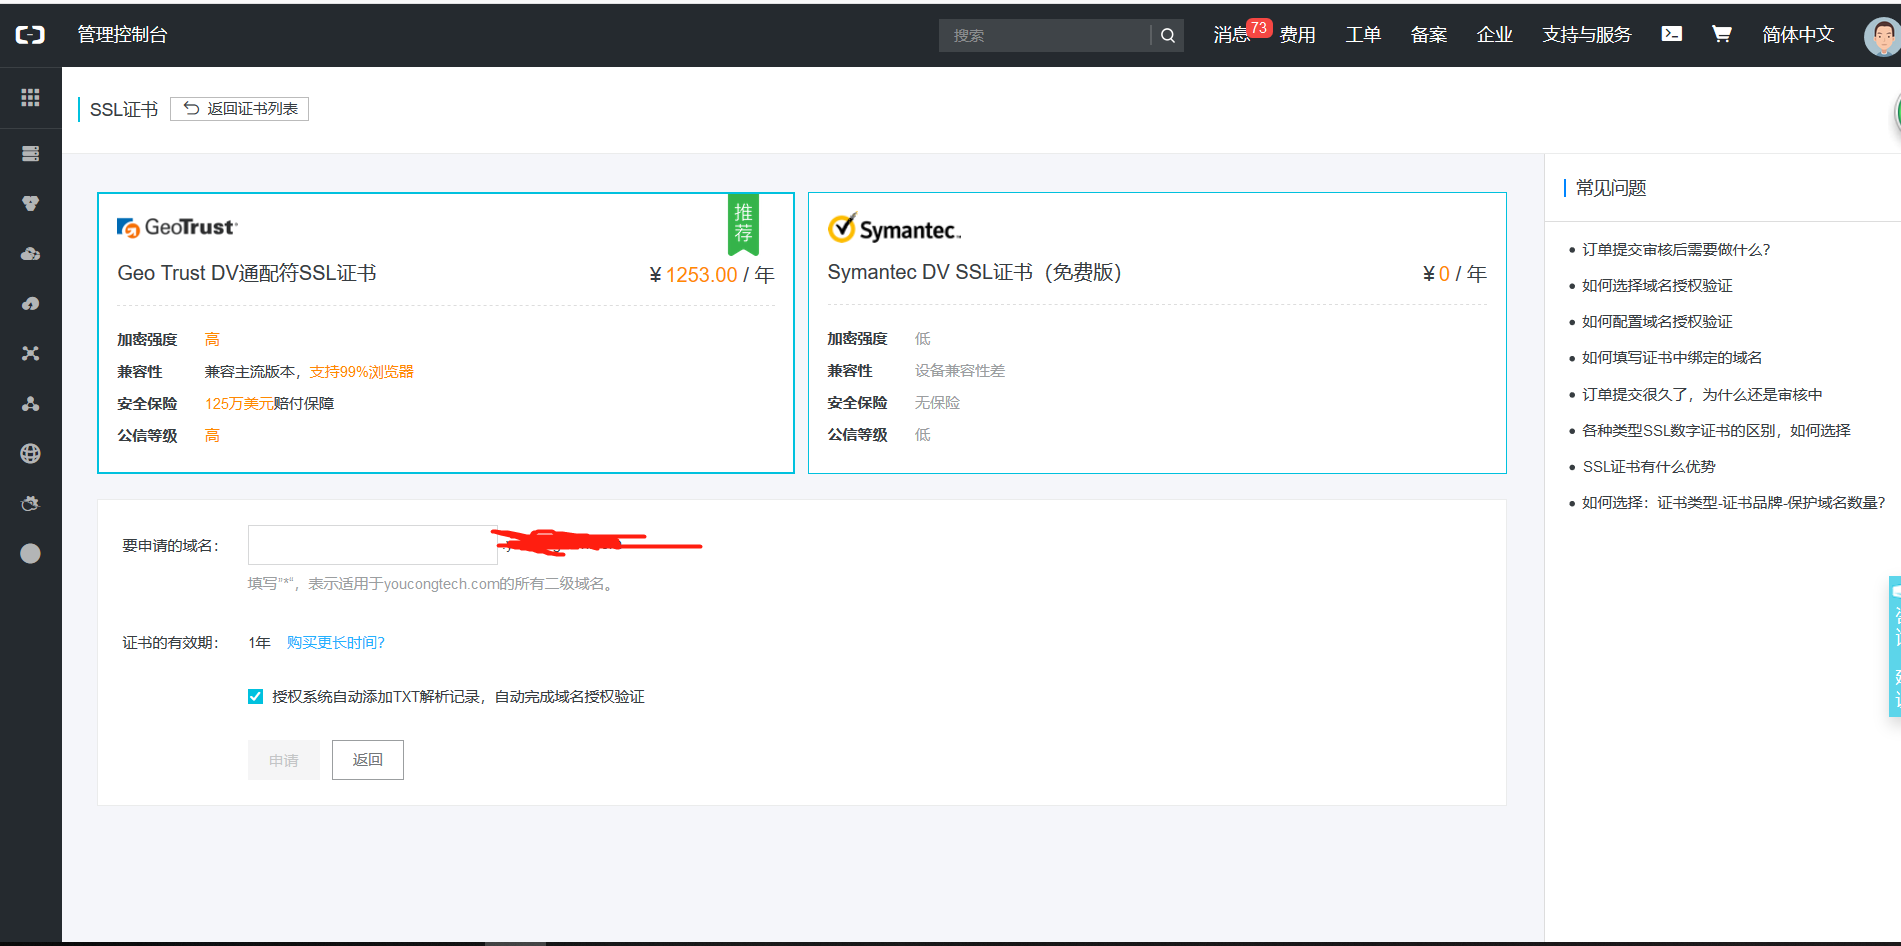The width and height of the screenshot is (1901, 946).
Task: Open the products grid menu in sidebar
Action: [30, 97]
